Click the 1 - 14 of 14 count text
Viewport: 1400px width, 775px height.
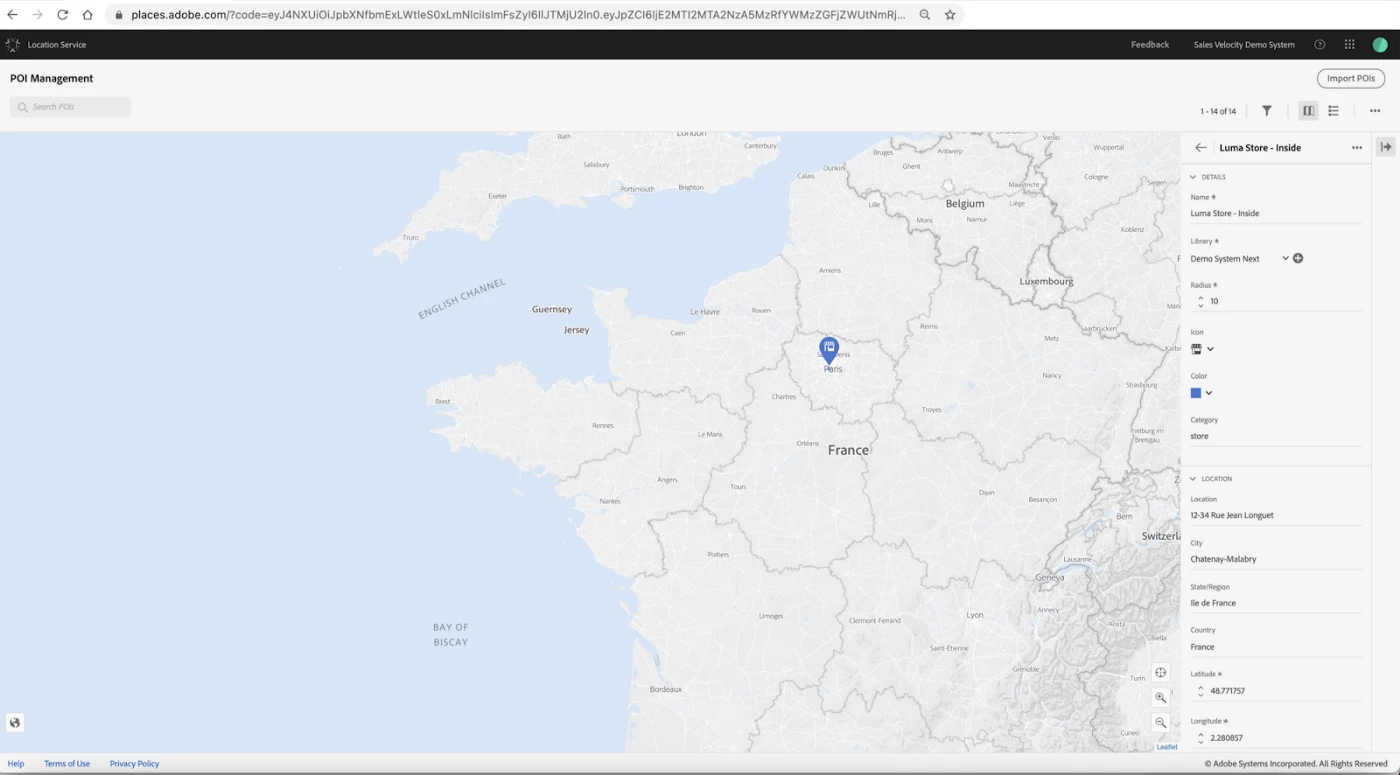tap(1218, 111)
